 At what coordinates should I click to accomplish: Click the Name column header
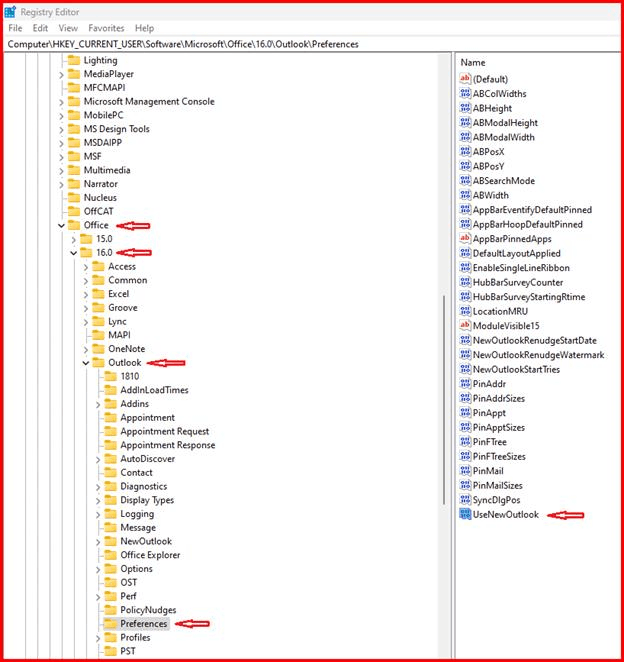pos(473,62)
